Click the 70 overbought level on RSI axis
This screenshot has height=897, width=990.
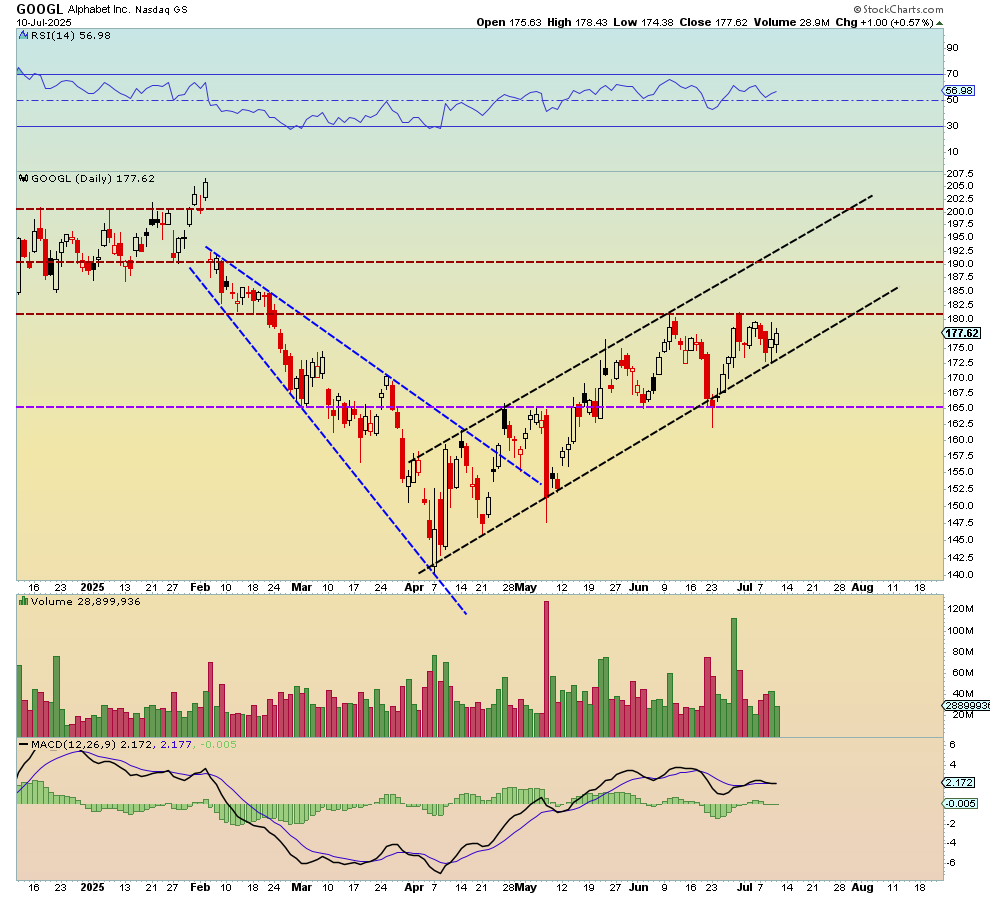[952, 74]
